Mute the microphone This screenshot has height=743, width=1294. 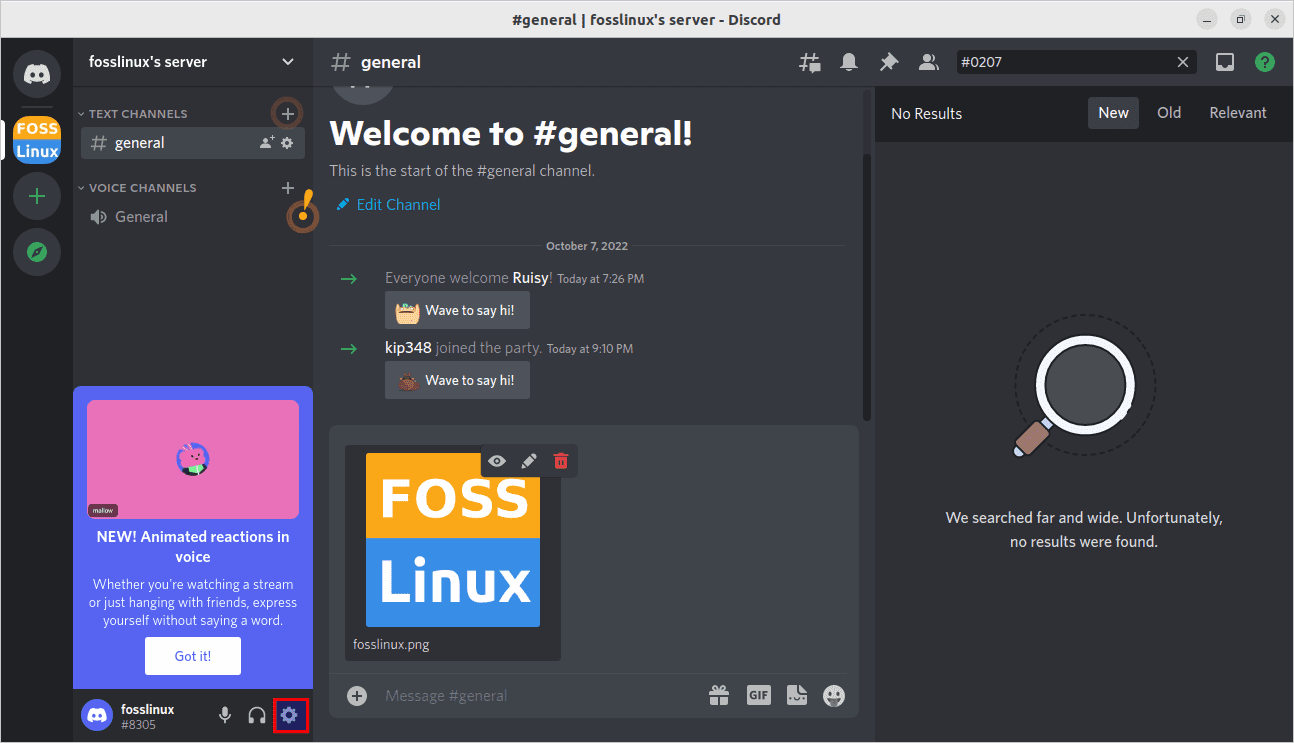click(225, 715)
